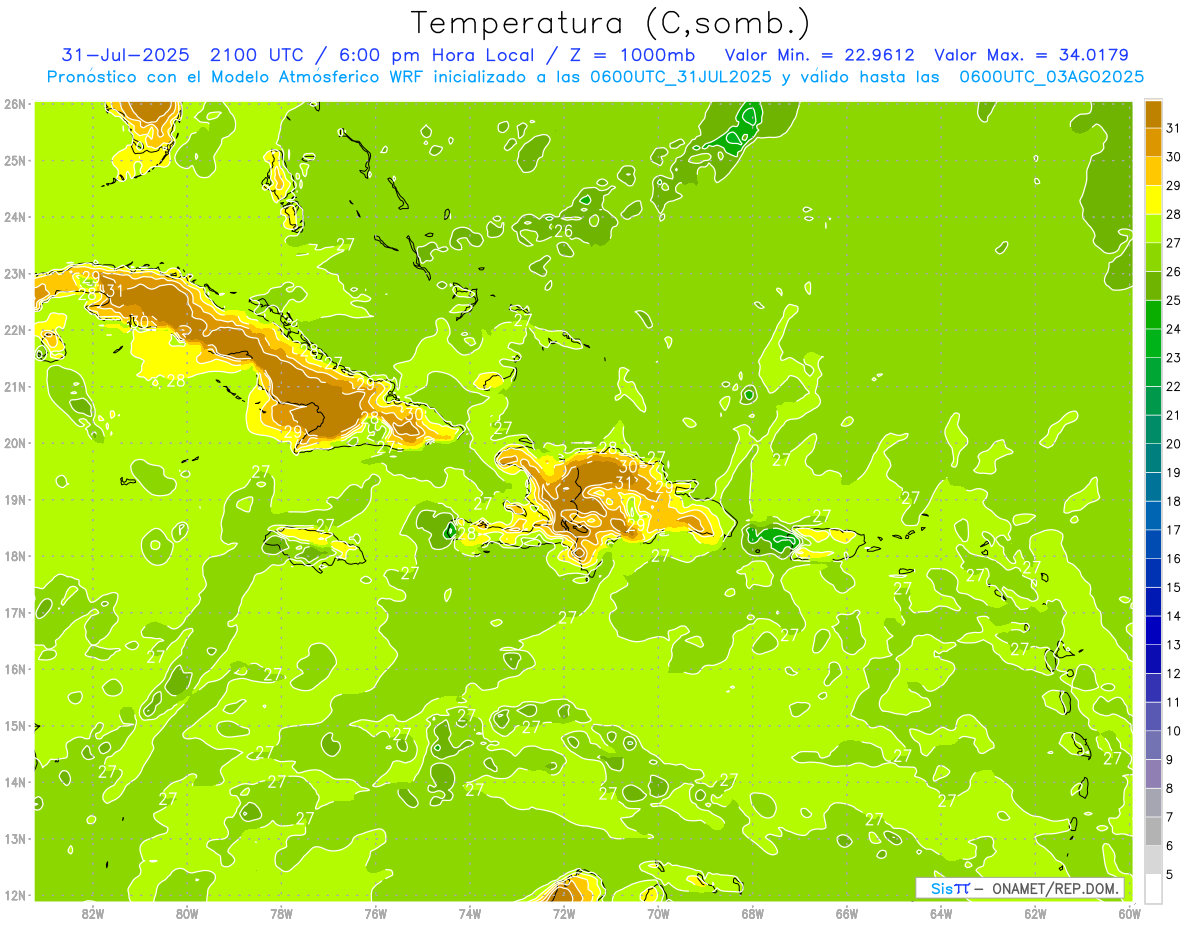1200x927 pixels.
Task: Click the "66W" longitude axis label
Action: coord(847,912)
